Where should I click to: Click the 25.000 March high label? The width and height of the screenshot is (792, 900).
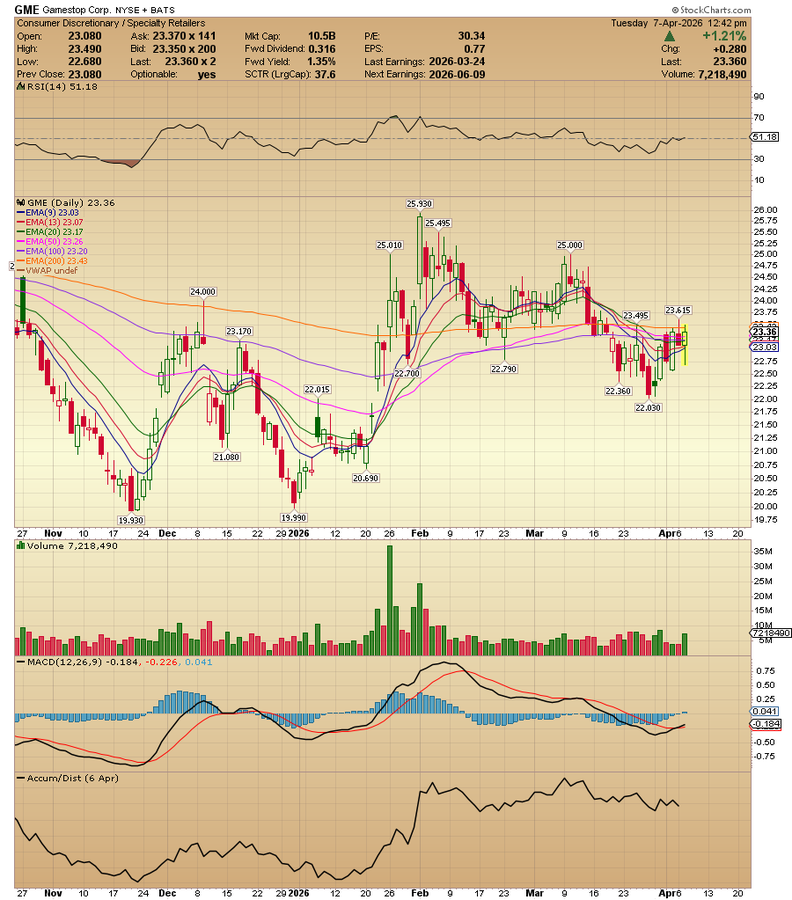[570, 245]
